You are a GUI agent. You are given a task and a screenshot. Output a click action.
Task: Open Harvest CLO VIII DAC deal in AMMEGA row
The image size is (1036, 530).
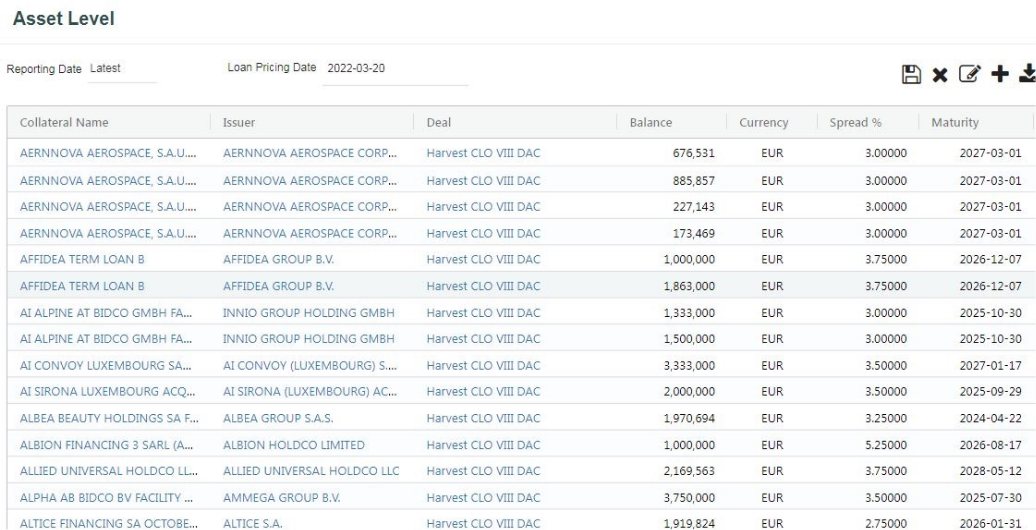tap(483, 498)
